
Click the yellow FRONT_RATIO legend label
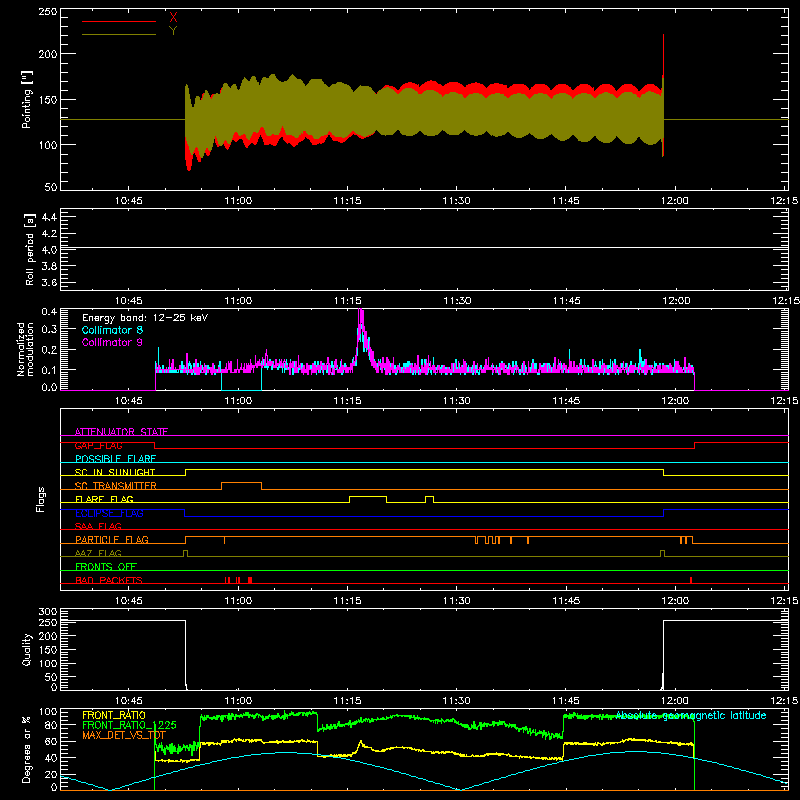[114, 715]
